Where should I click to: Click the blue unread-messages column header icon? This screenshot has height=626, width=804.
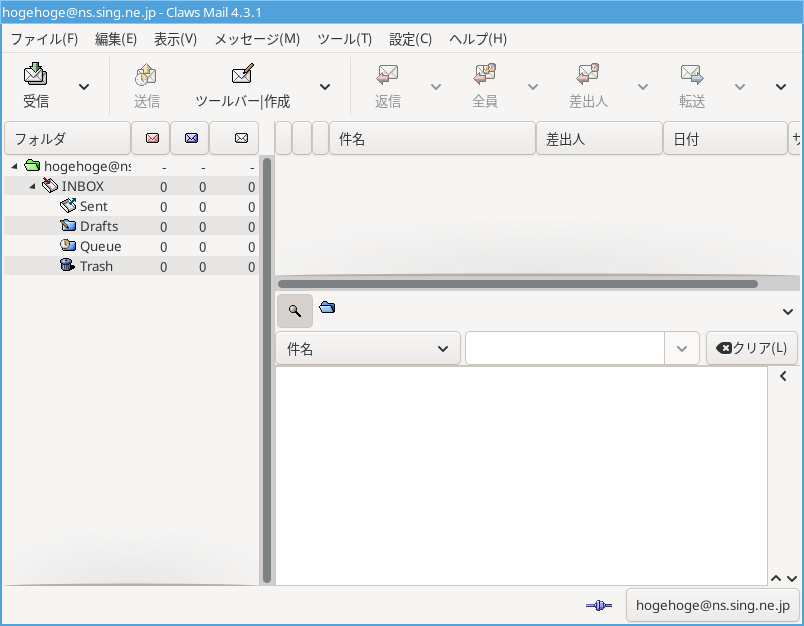191,138
